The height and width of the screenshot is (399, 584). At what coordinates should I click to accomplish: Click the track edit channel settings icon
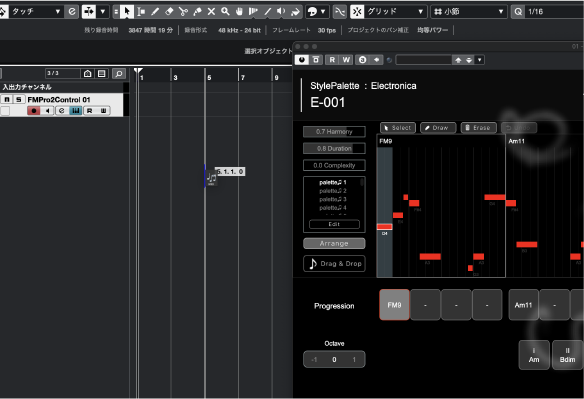(x=61, y=111)
